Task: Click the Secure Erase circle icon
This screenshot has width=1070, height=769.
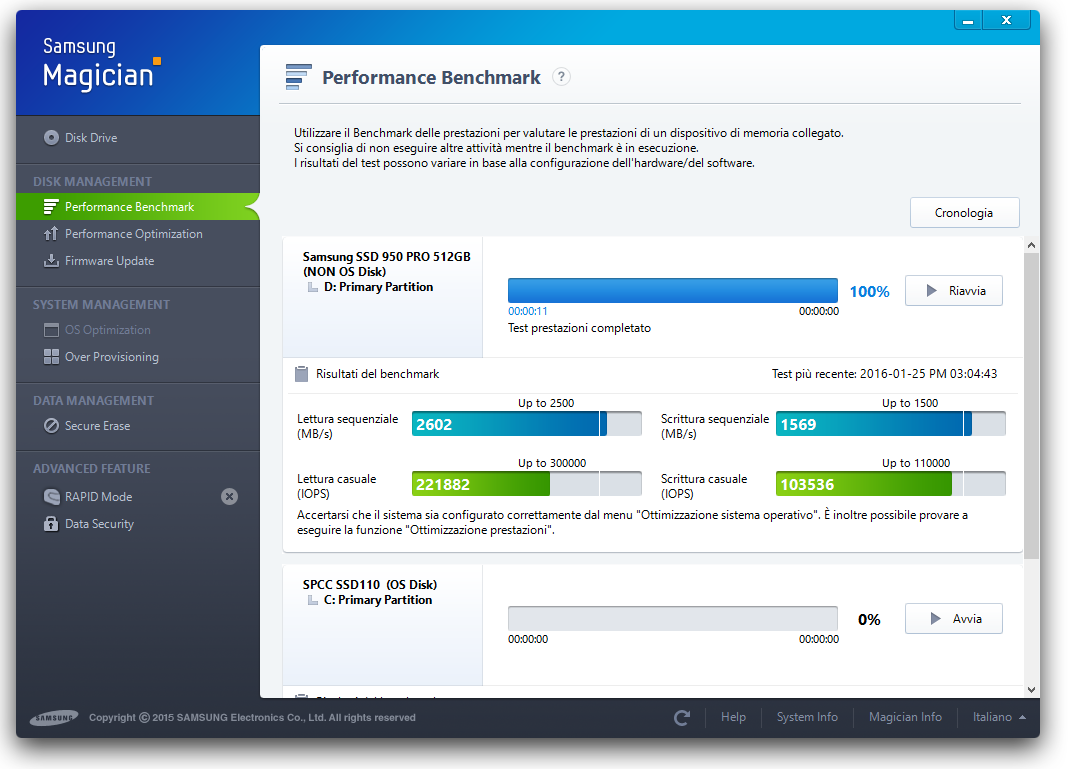Action: 51,426
